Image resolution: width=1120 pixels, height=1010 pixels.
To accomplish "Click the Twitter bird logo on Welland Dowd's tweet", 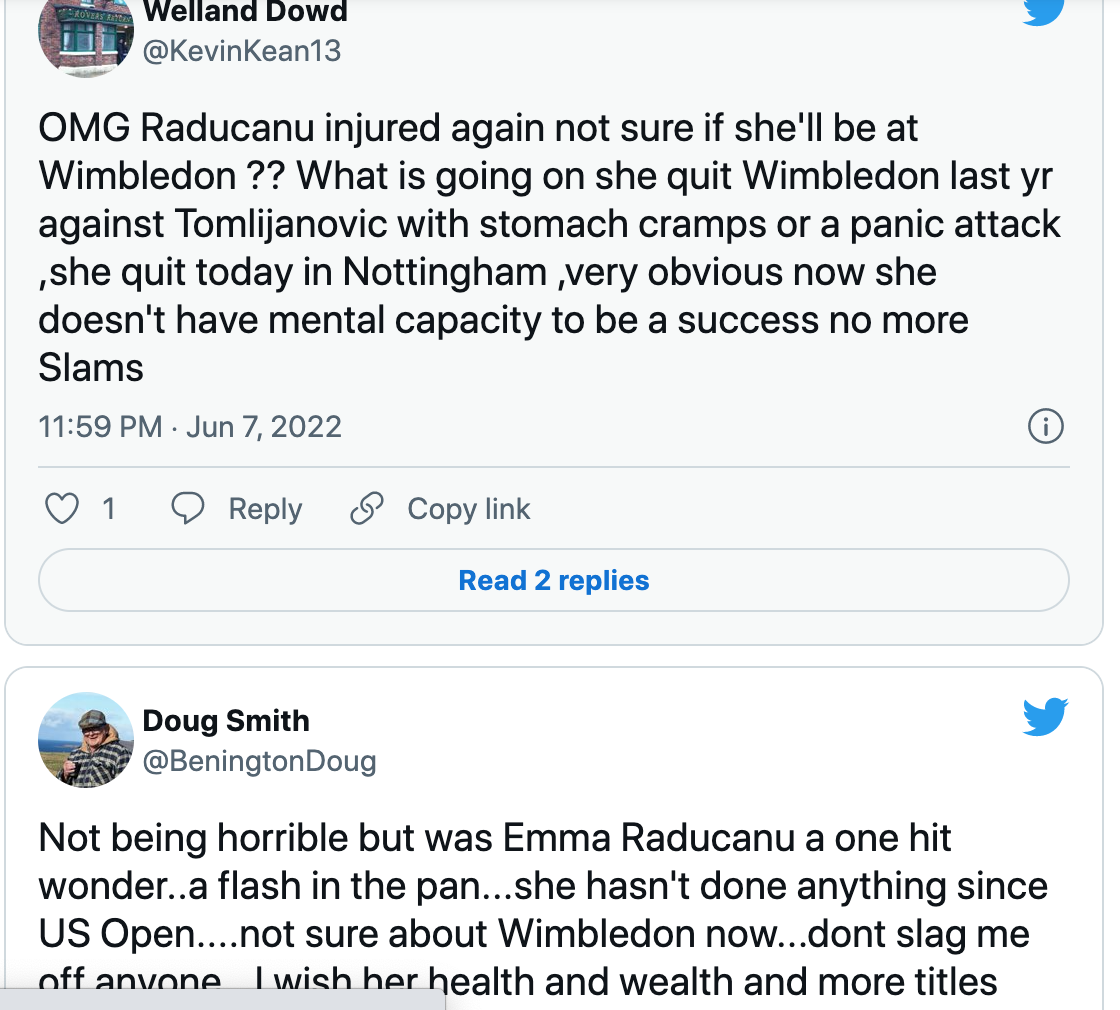I will pyautogui.click(x=1045, y=10).
